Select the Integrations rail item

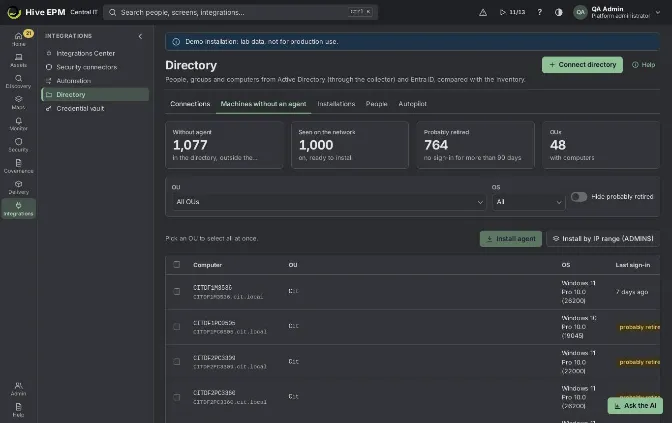tap(18, 209)
